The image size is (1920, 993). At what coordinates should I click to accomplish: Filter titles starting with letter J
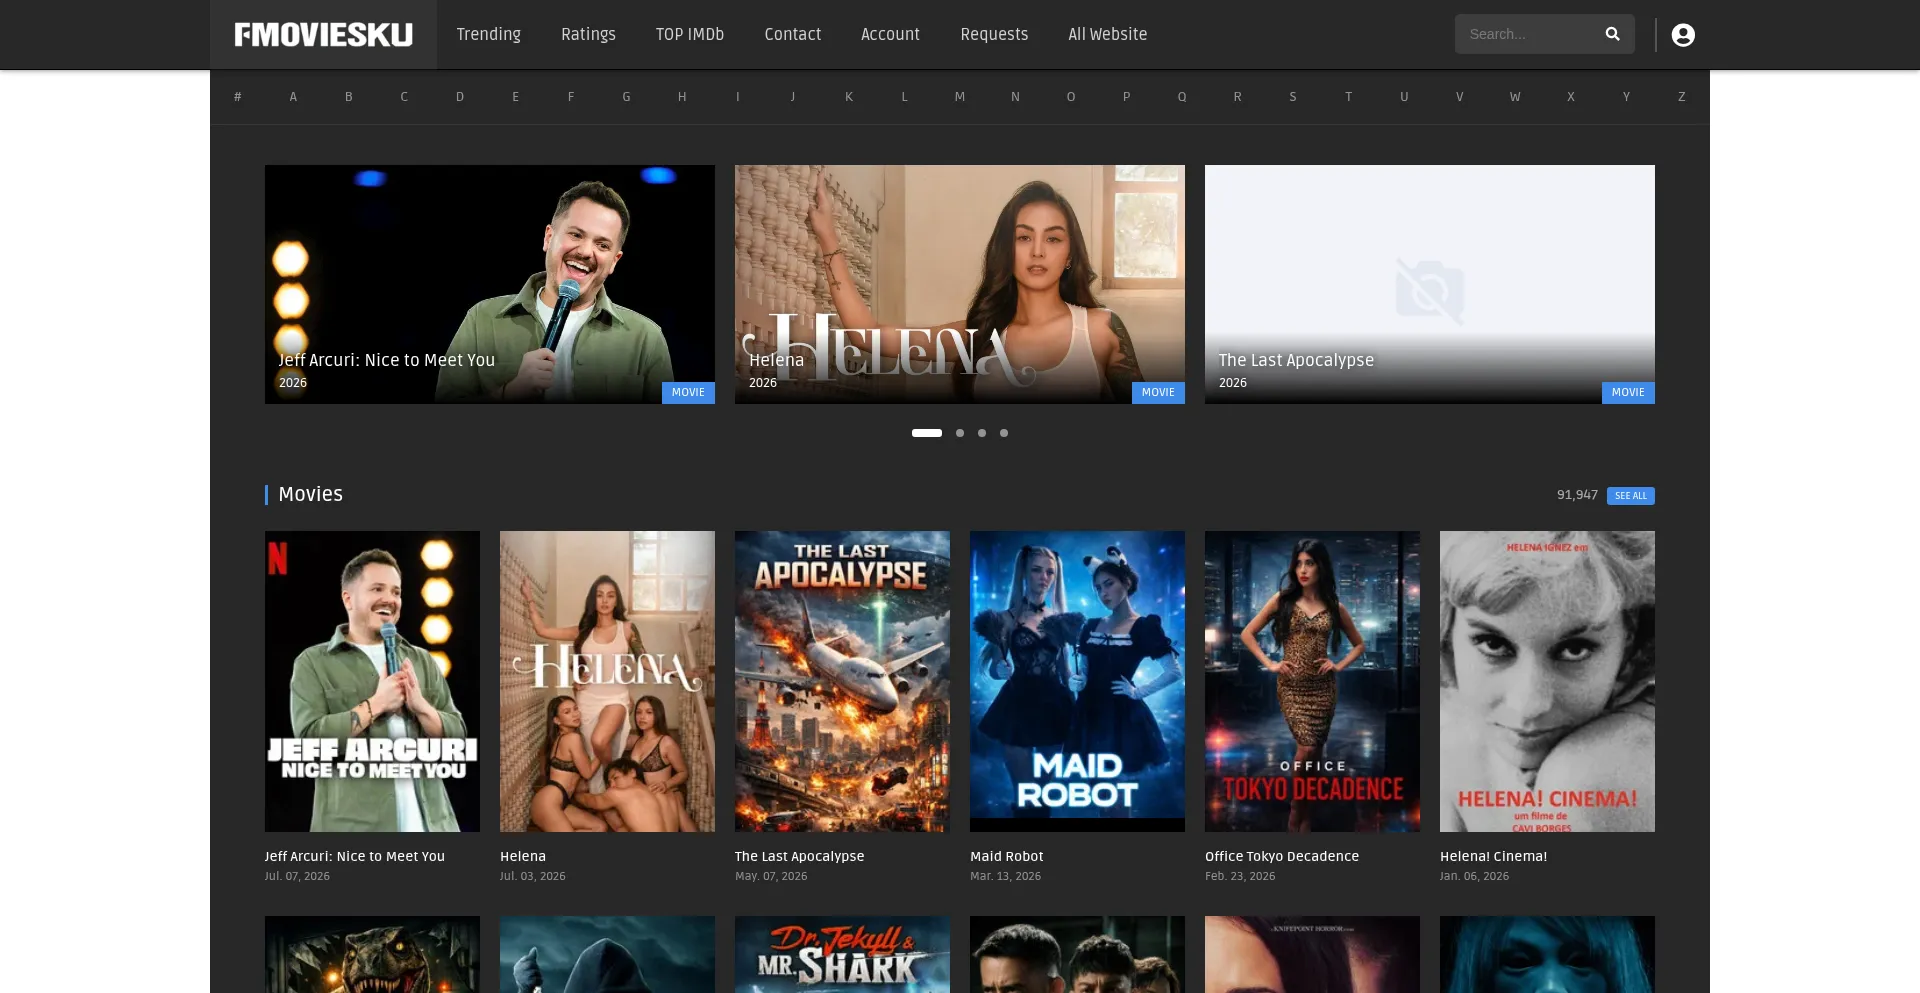[793, 97]
